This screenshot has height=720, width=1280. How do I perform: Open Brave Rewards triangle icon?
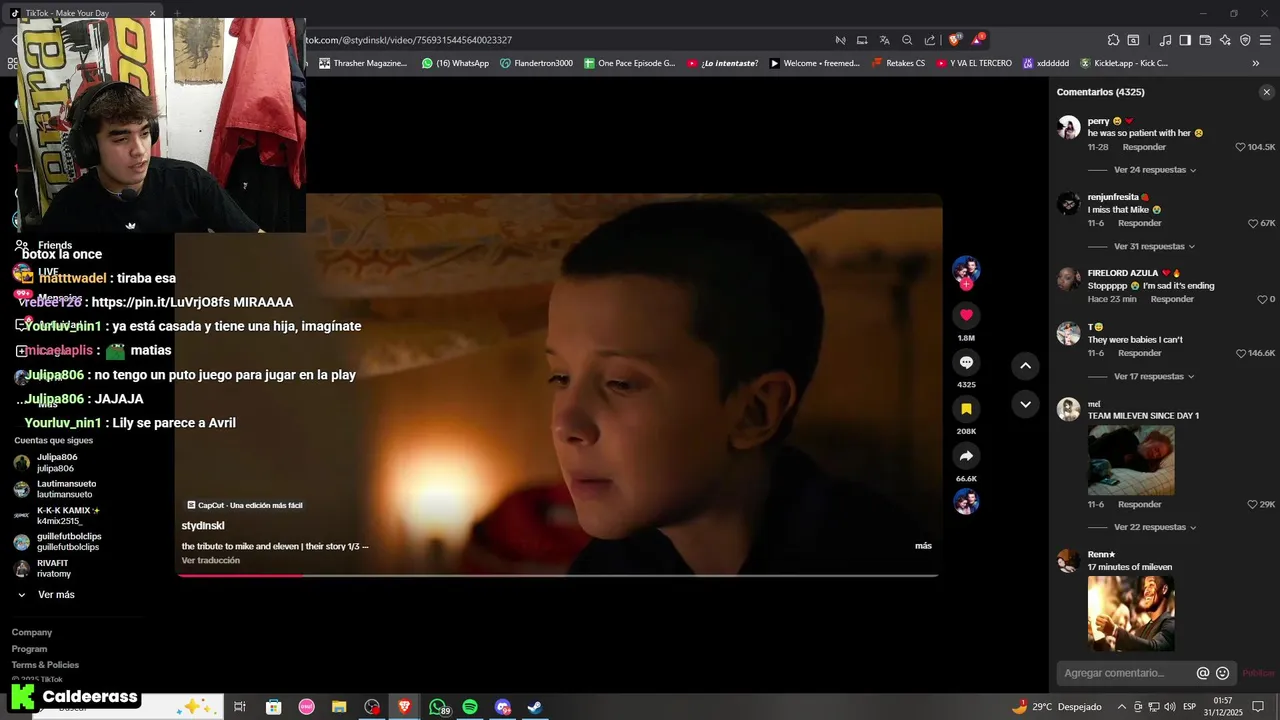[x=977, y=40]
